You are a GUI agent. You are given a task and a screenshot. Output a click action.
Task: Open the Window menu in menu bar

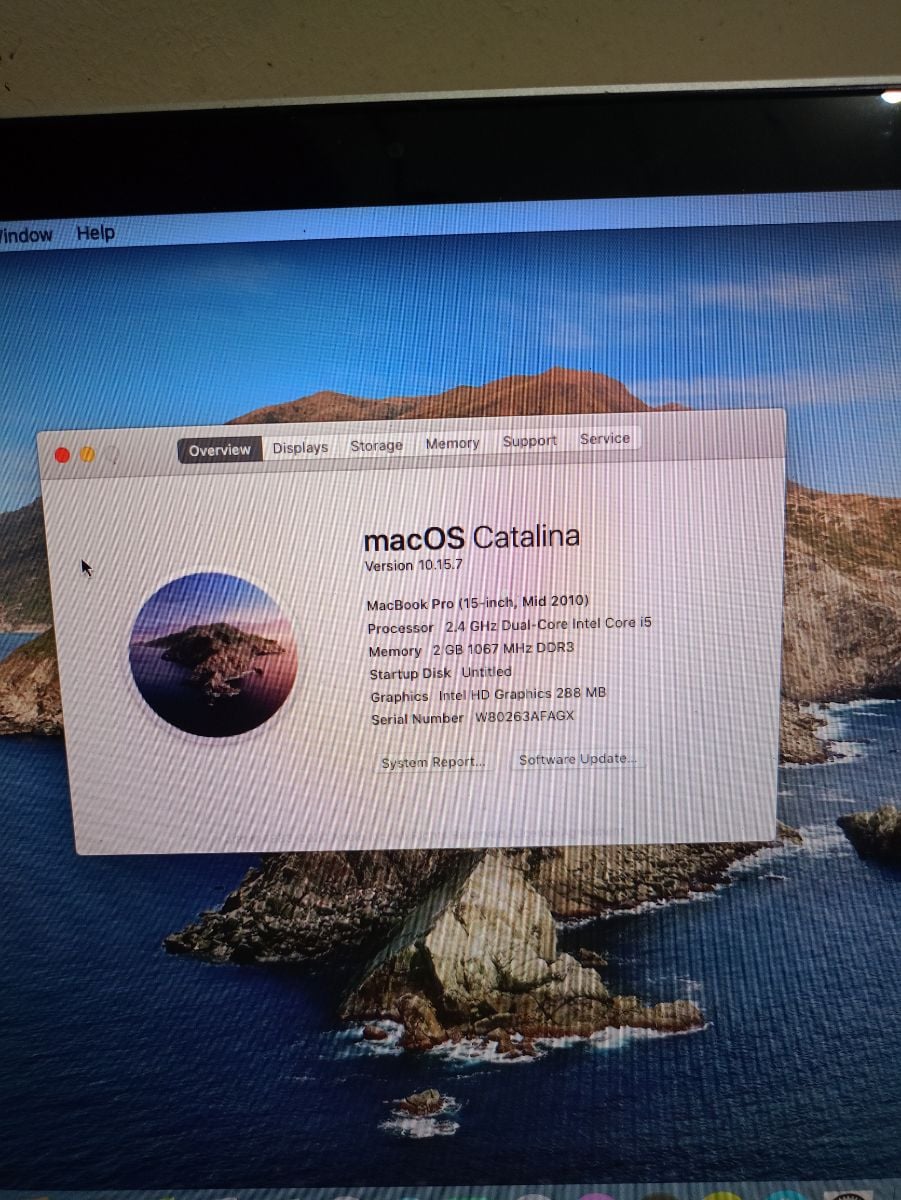click(26, 236)
